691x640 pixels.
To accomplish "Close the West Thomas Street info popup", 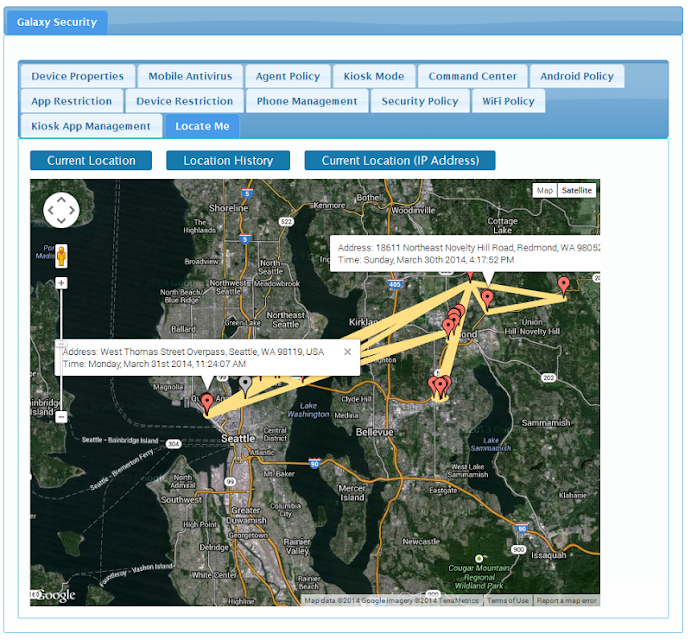I will click(347, 352).
